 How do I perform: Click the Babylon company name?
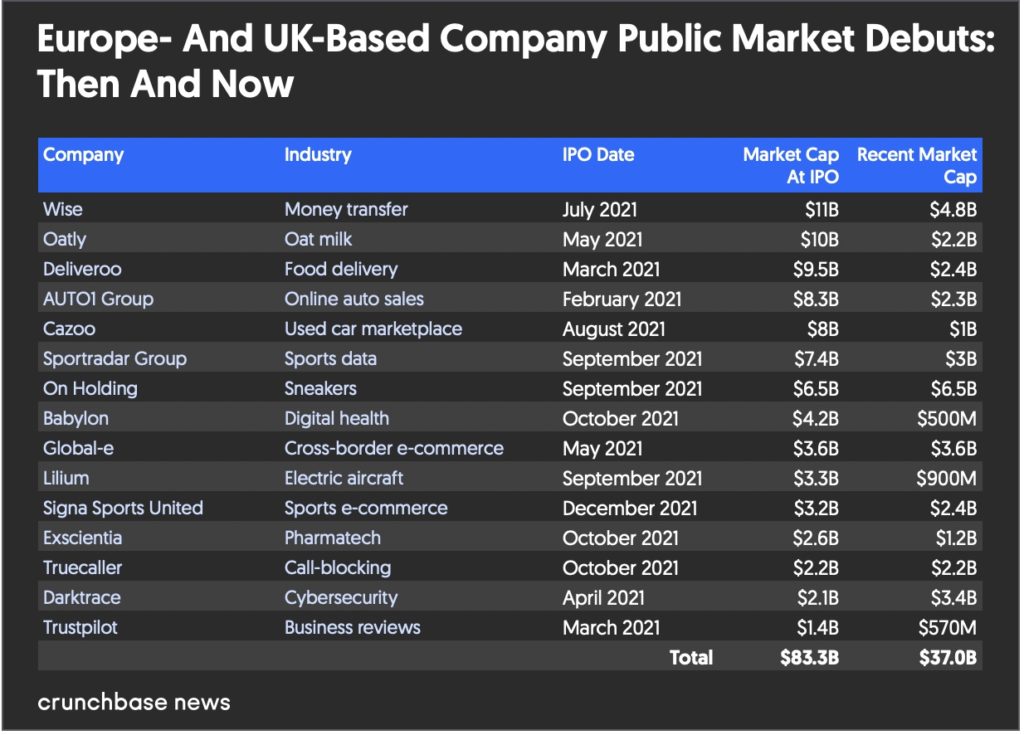coord(76,418)
